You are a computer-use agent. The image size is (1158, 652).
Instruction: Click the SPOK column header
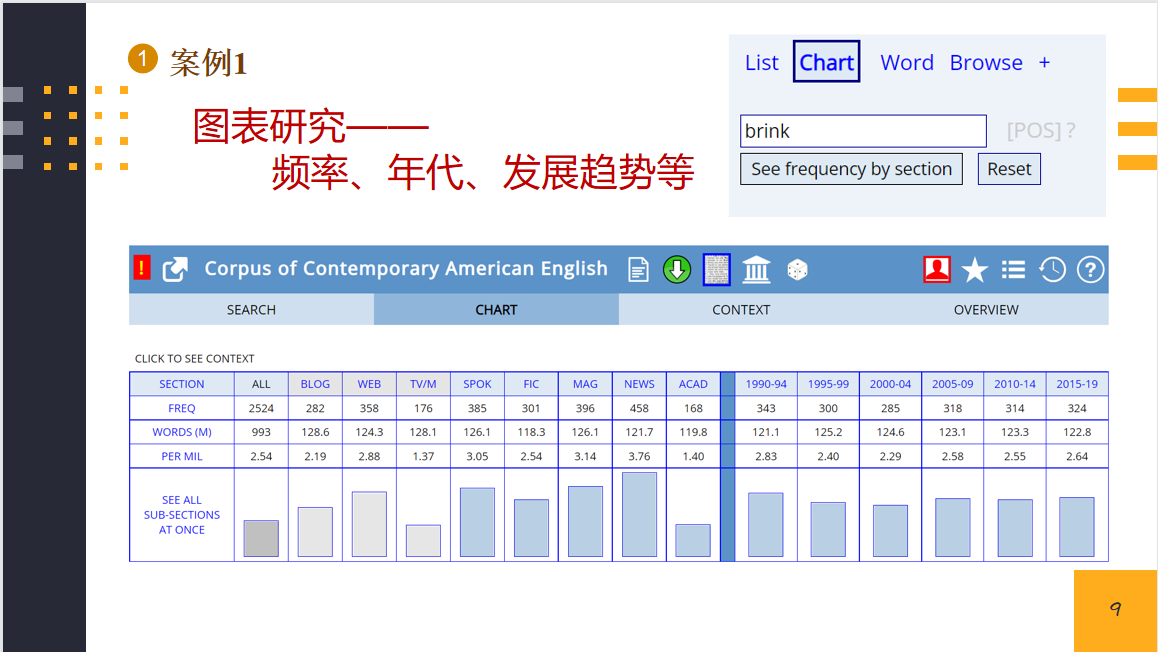(477, 384)
